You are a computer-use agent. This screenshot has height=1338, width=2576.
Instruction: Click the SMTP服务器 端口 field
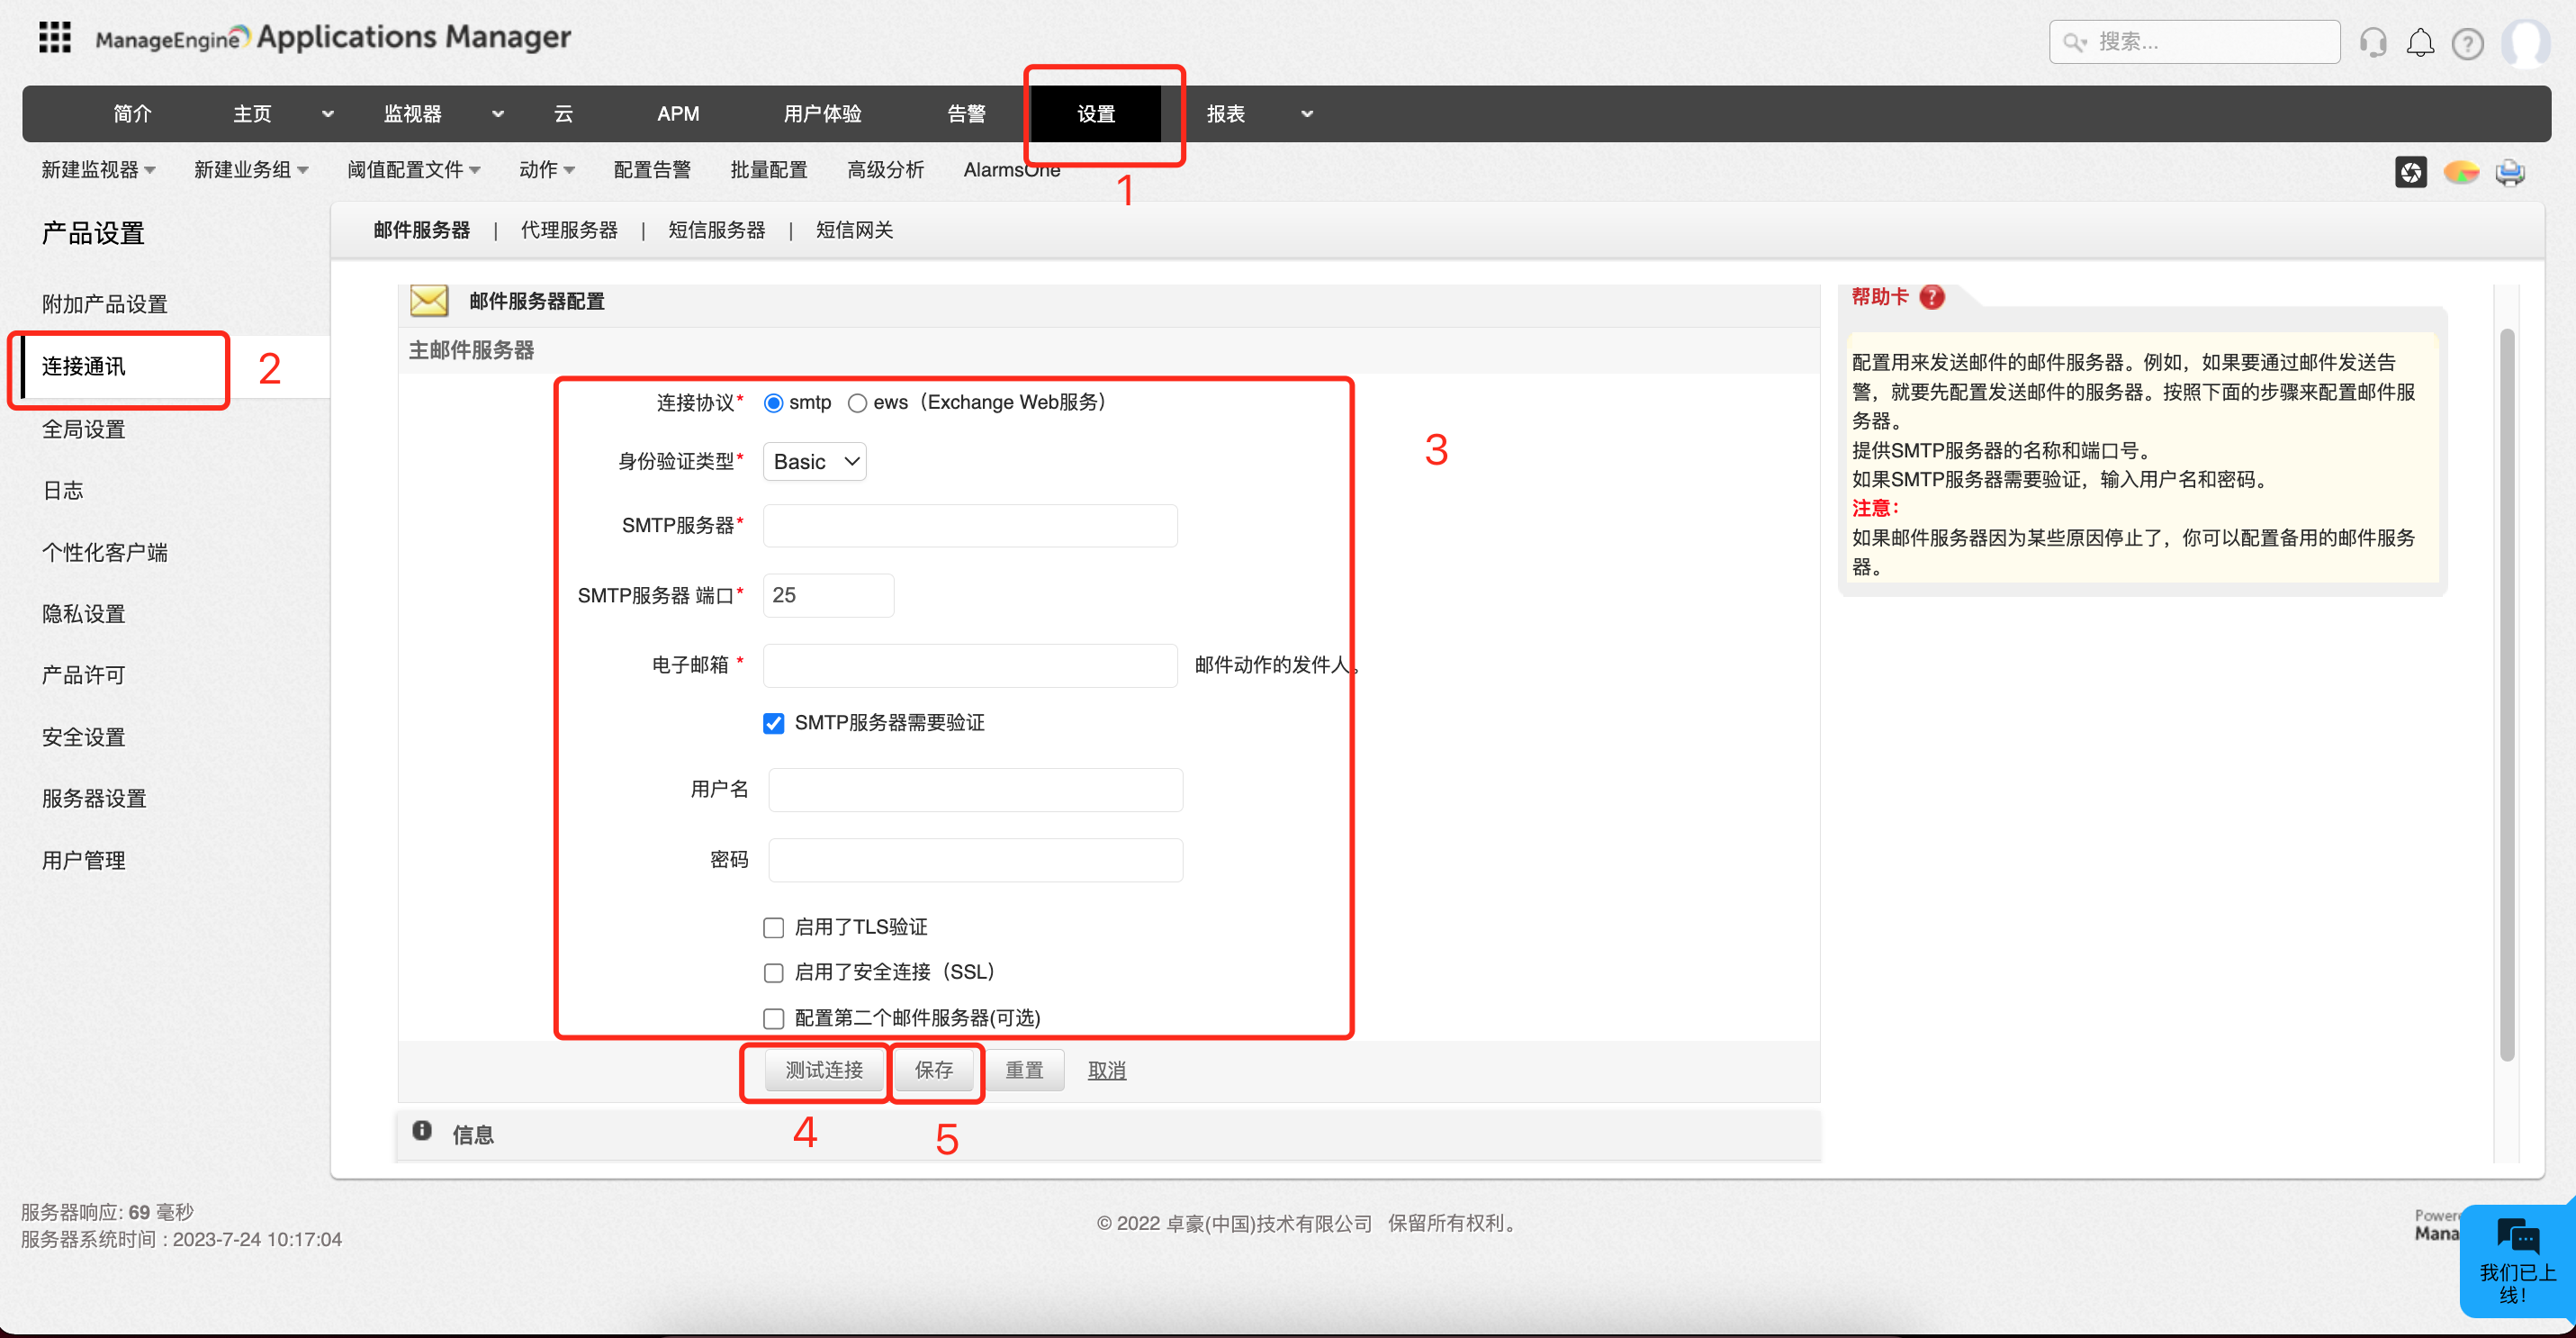point(828,596)
